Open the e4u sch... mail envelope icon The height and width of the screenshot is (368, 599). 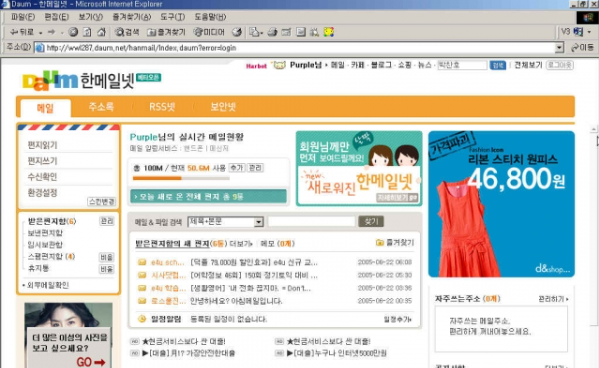click(x=142, y=262)
